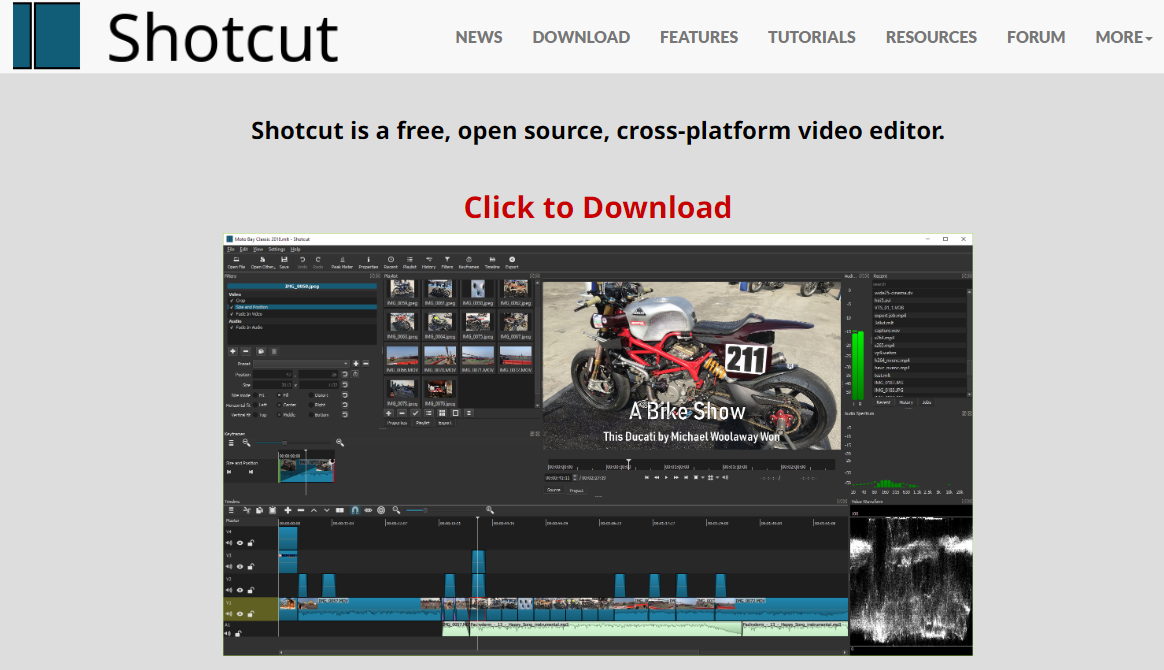Click the player play button
The image size is (1164, 670).
click(x=666, y=477)
